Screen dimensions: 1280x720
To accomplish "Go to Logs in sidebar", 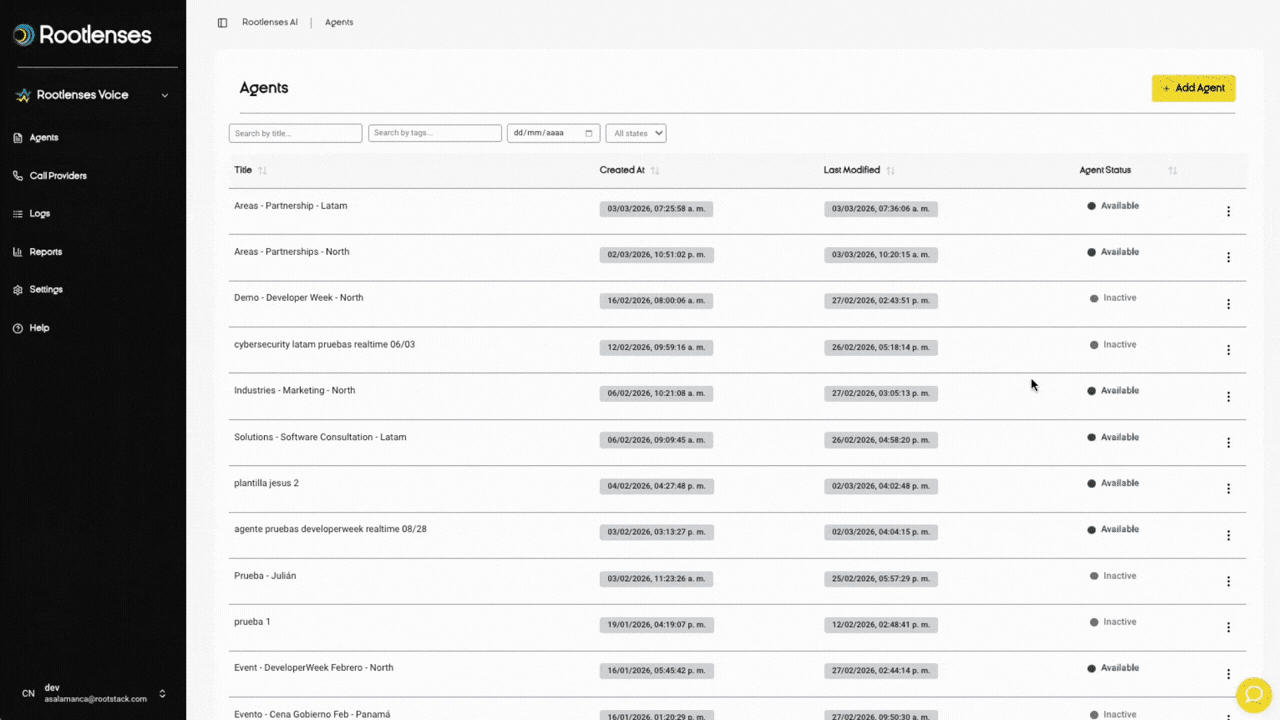I will coord(39,214).
